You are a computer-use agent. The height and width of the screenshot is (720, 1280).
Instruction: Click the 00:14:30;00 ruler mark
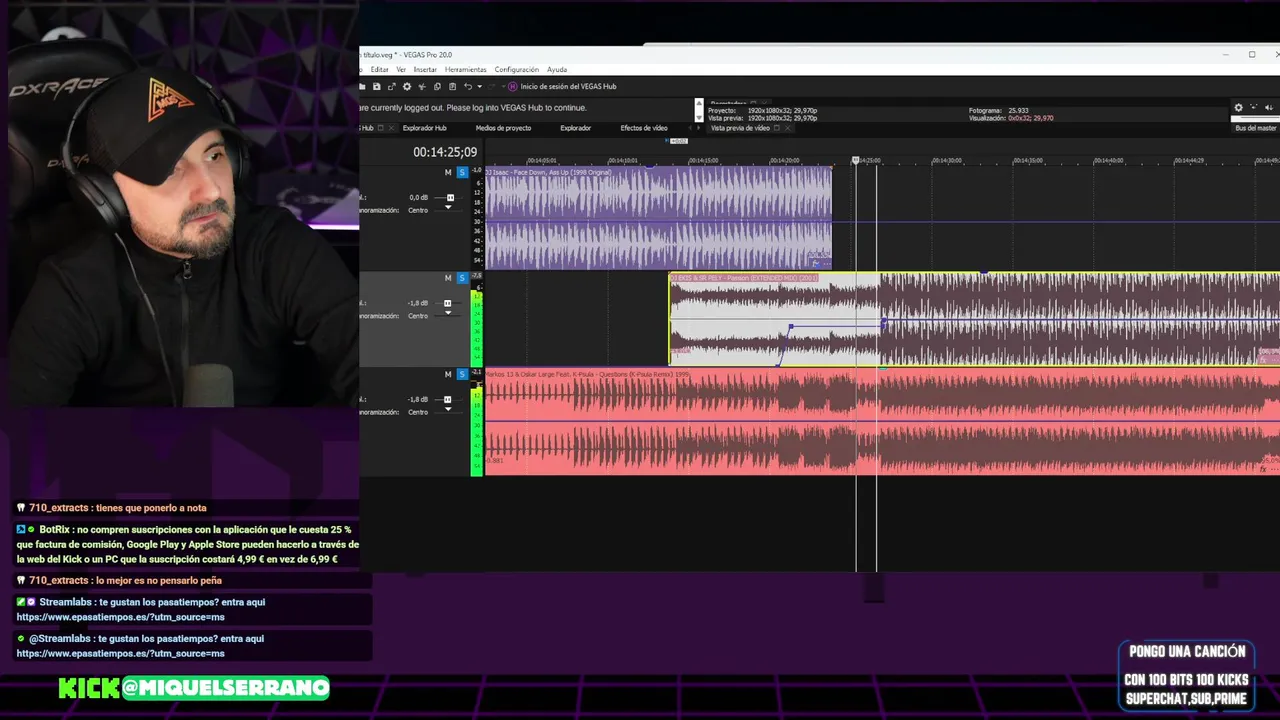(x=947, y=160)
